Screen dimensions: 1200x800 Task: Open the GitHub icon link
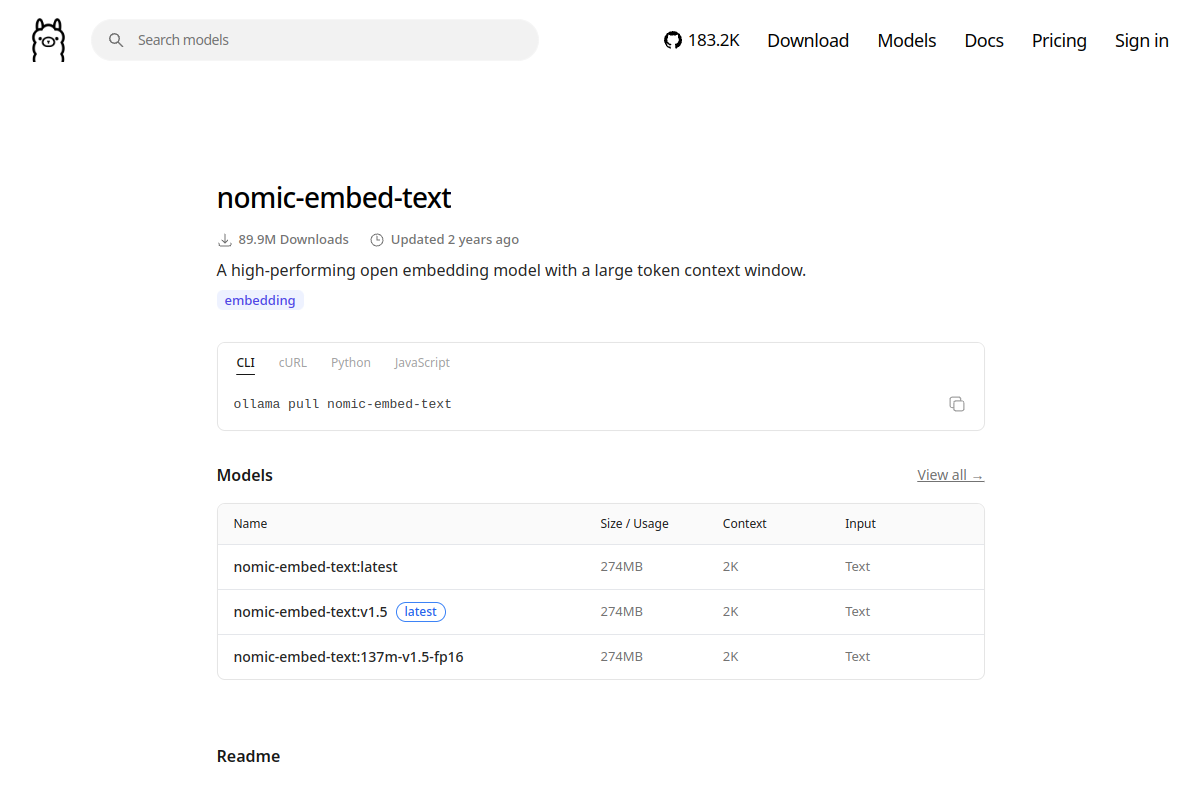[673, 40]
